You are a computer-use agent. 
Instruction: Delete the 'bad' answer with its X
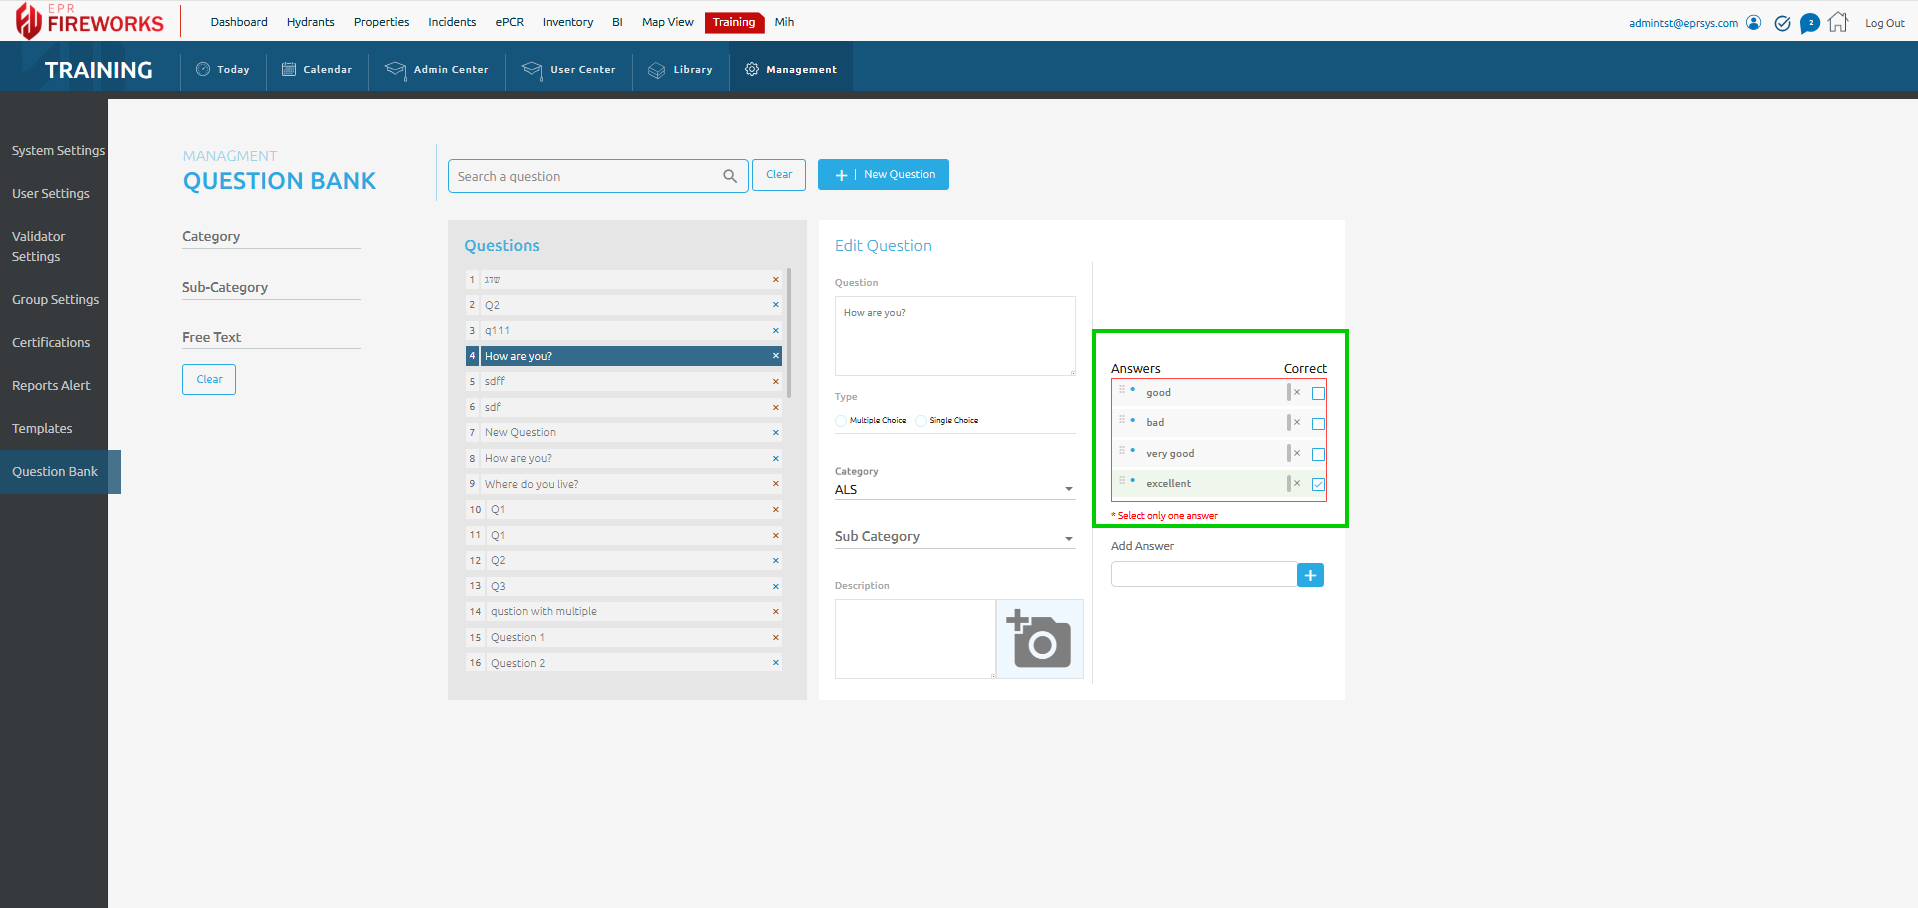point(1297,423)
